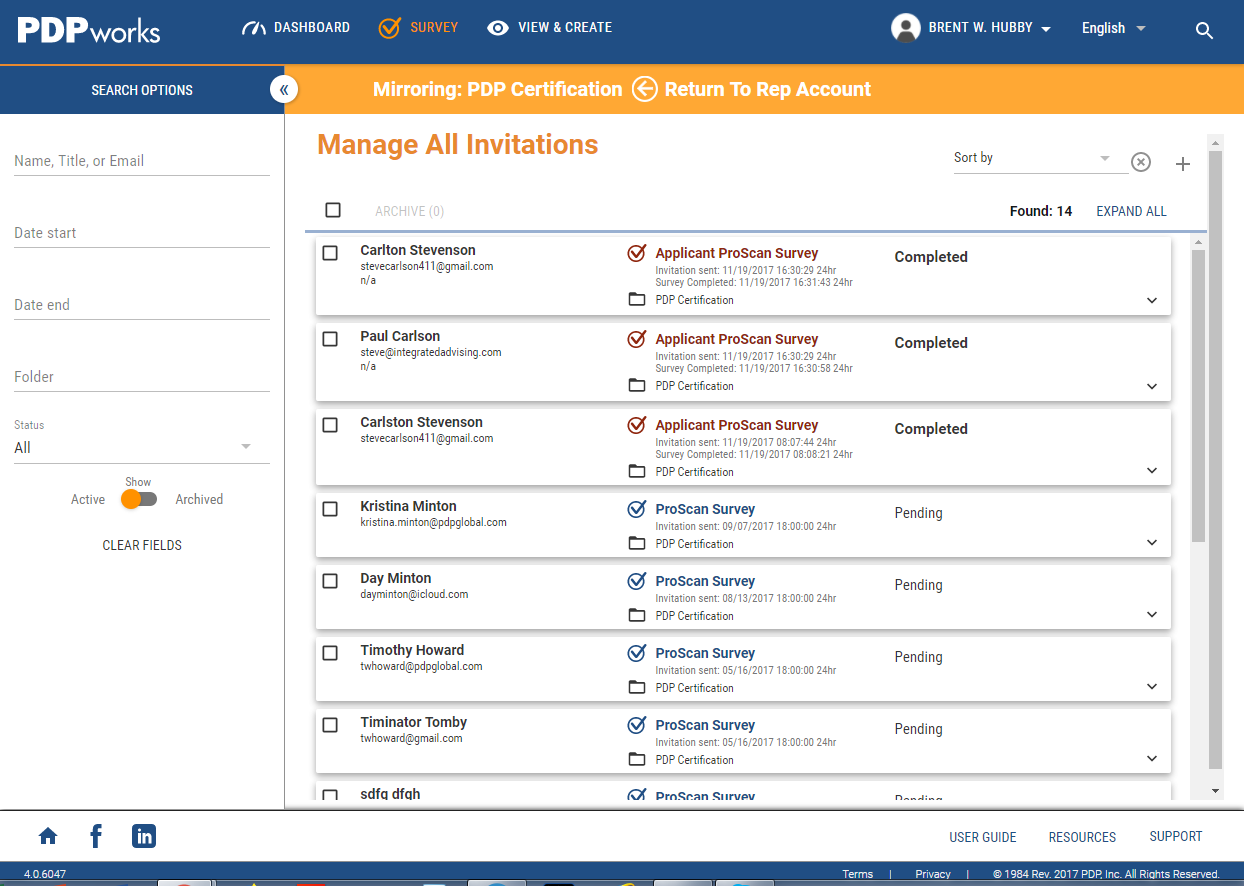Click the plus icon to add invitation

point(1183,164)
